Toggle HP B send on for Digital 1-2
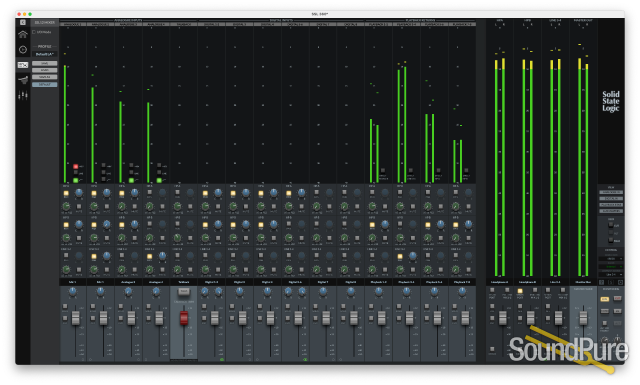The width and height of the screenshot is (640, 385). [205, 225]
